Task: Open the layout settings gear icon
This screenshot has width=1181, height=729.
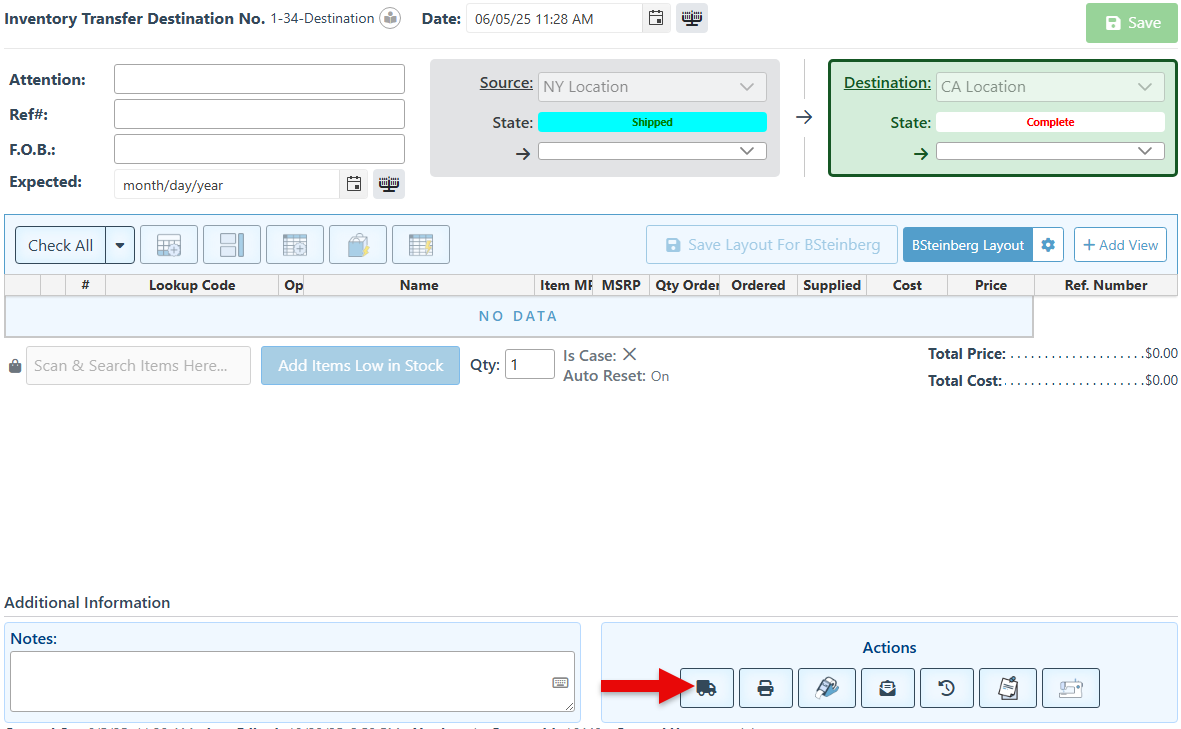Action: 1048,245
